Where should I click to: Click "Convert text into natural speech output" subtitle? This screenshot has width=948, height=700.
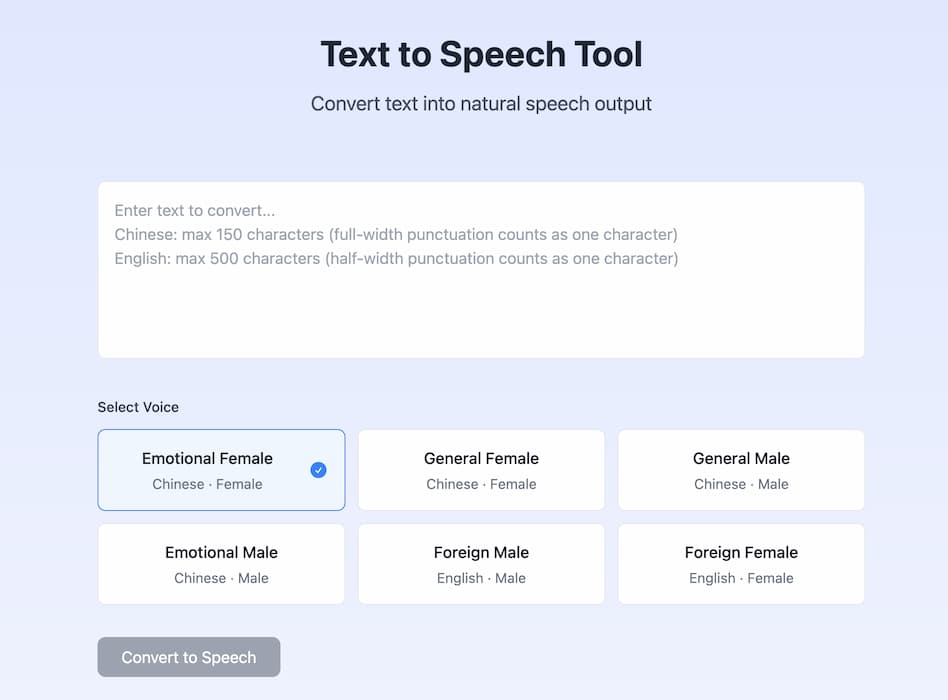pyautogui.click(x=481, y=104)
